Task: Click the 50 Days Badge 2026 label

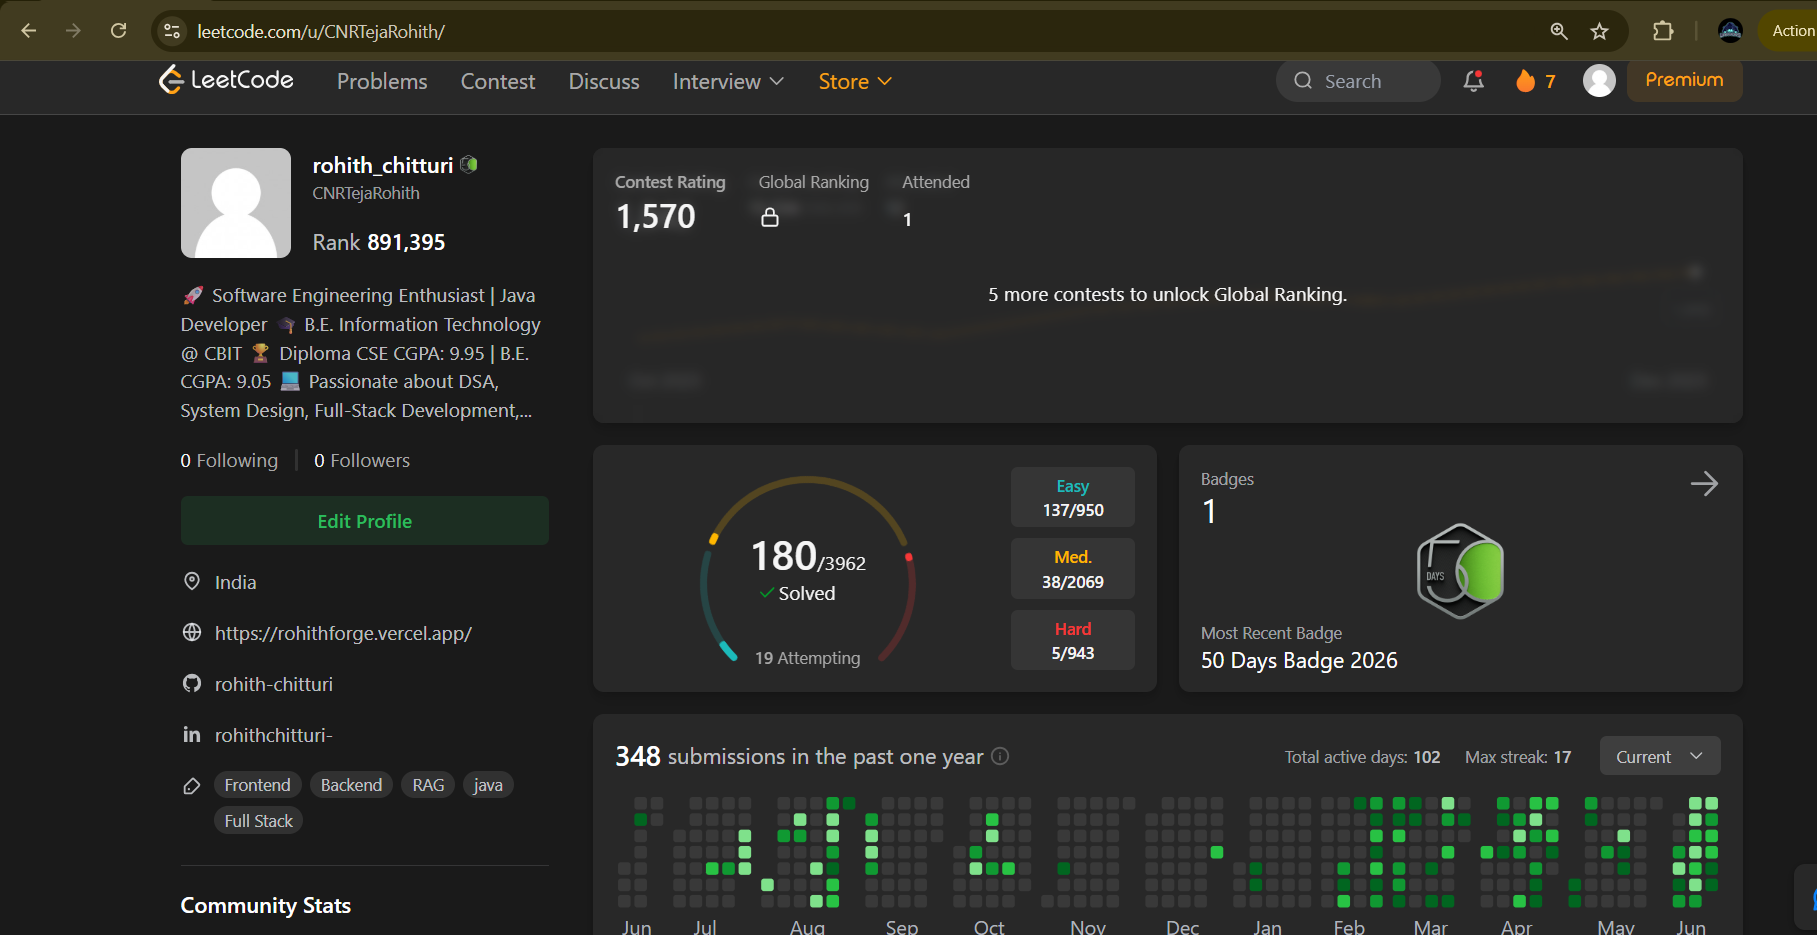Action: pyautogui.click(x=1299, y=661)
